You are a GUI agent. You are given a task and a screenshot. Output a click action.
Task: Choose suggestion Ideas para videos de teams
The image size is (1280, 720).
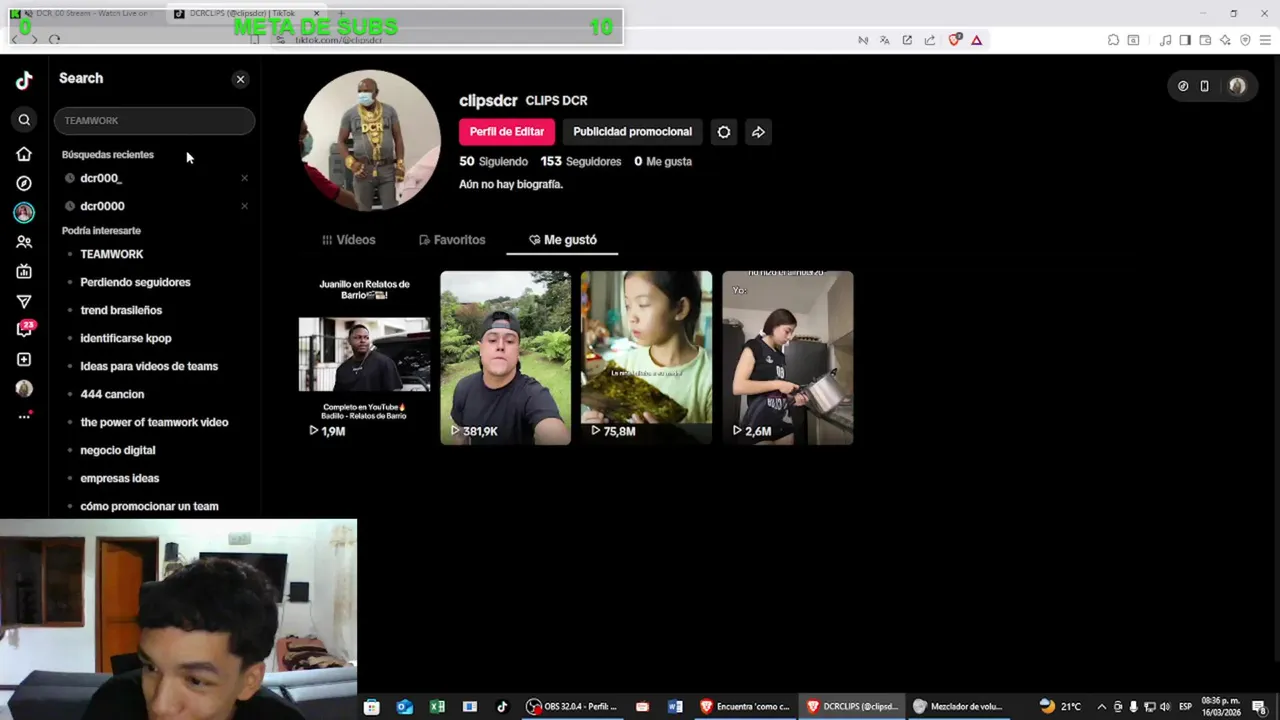(149, 366)
